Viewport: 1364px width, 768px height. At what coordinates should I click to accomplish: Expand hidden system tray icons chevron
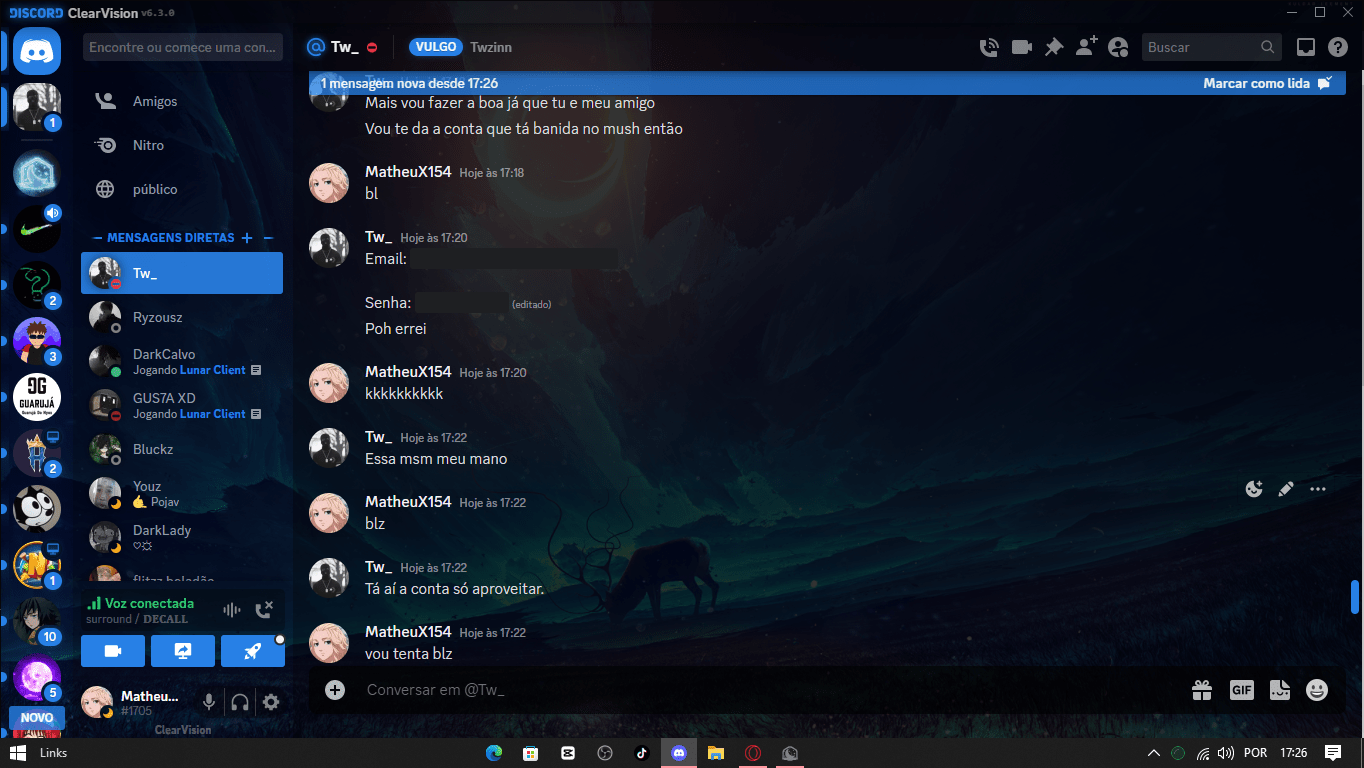(x=1154, y=752)
